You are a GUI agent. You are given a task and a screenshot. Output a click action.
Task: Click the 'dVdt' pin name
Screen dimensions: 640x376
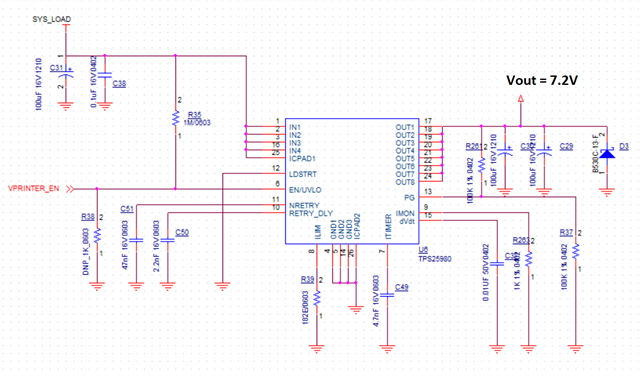pyautogui.click(x=407, y=221)
